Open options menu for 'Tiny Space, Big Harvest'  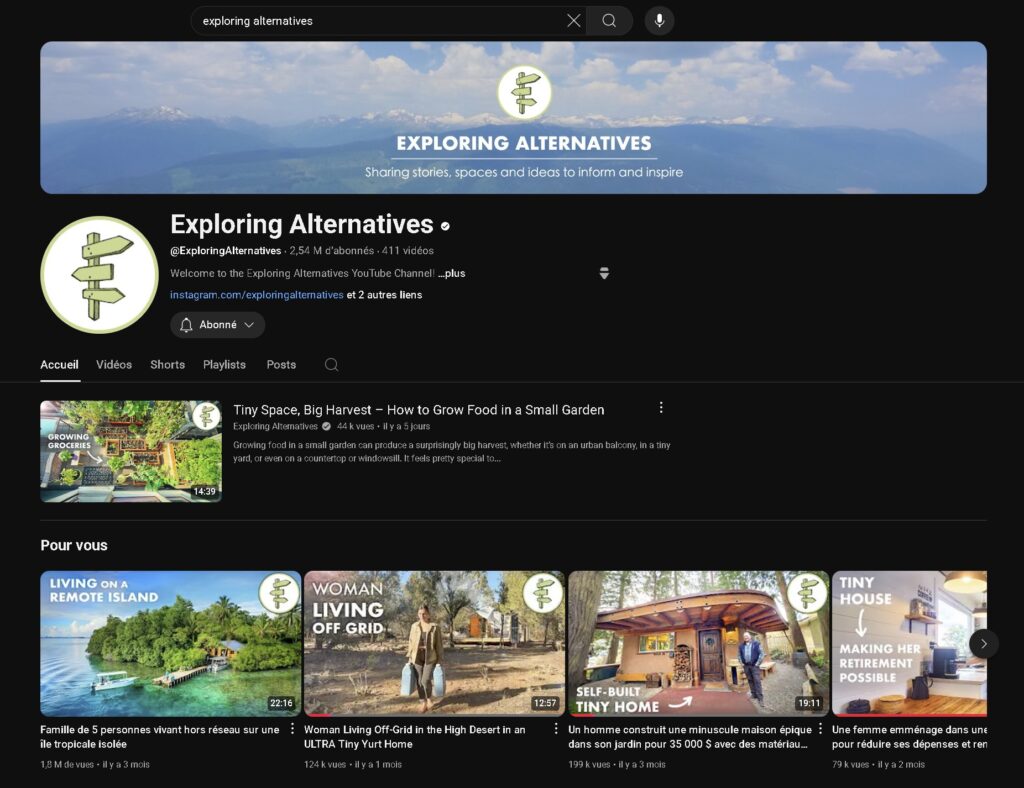[x=661, y=407]
